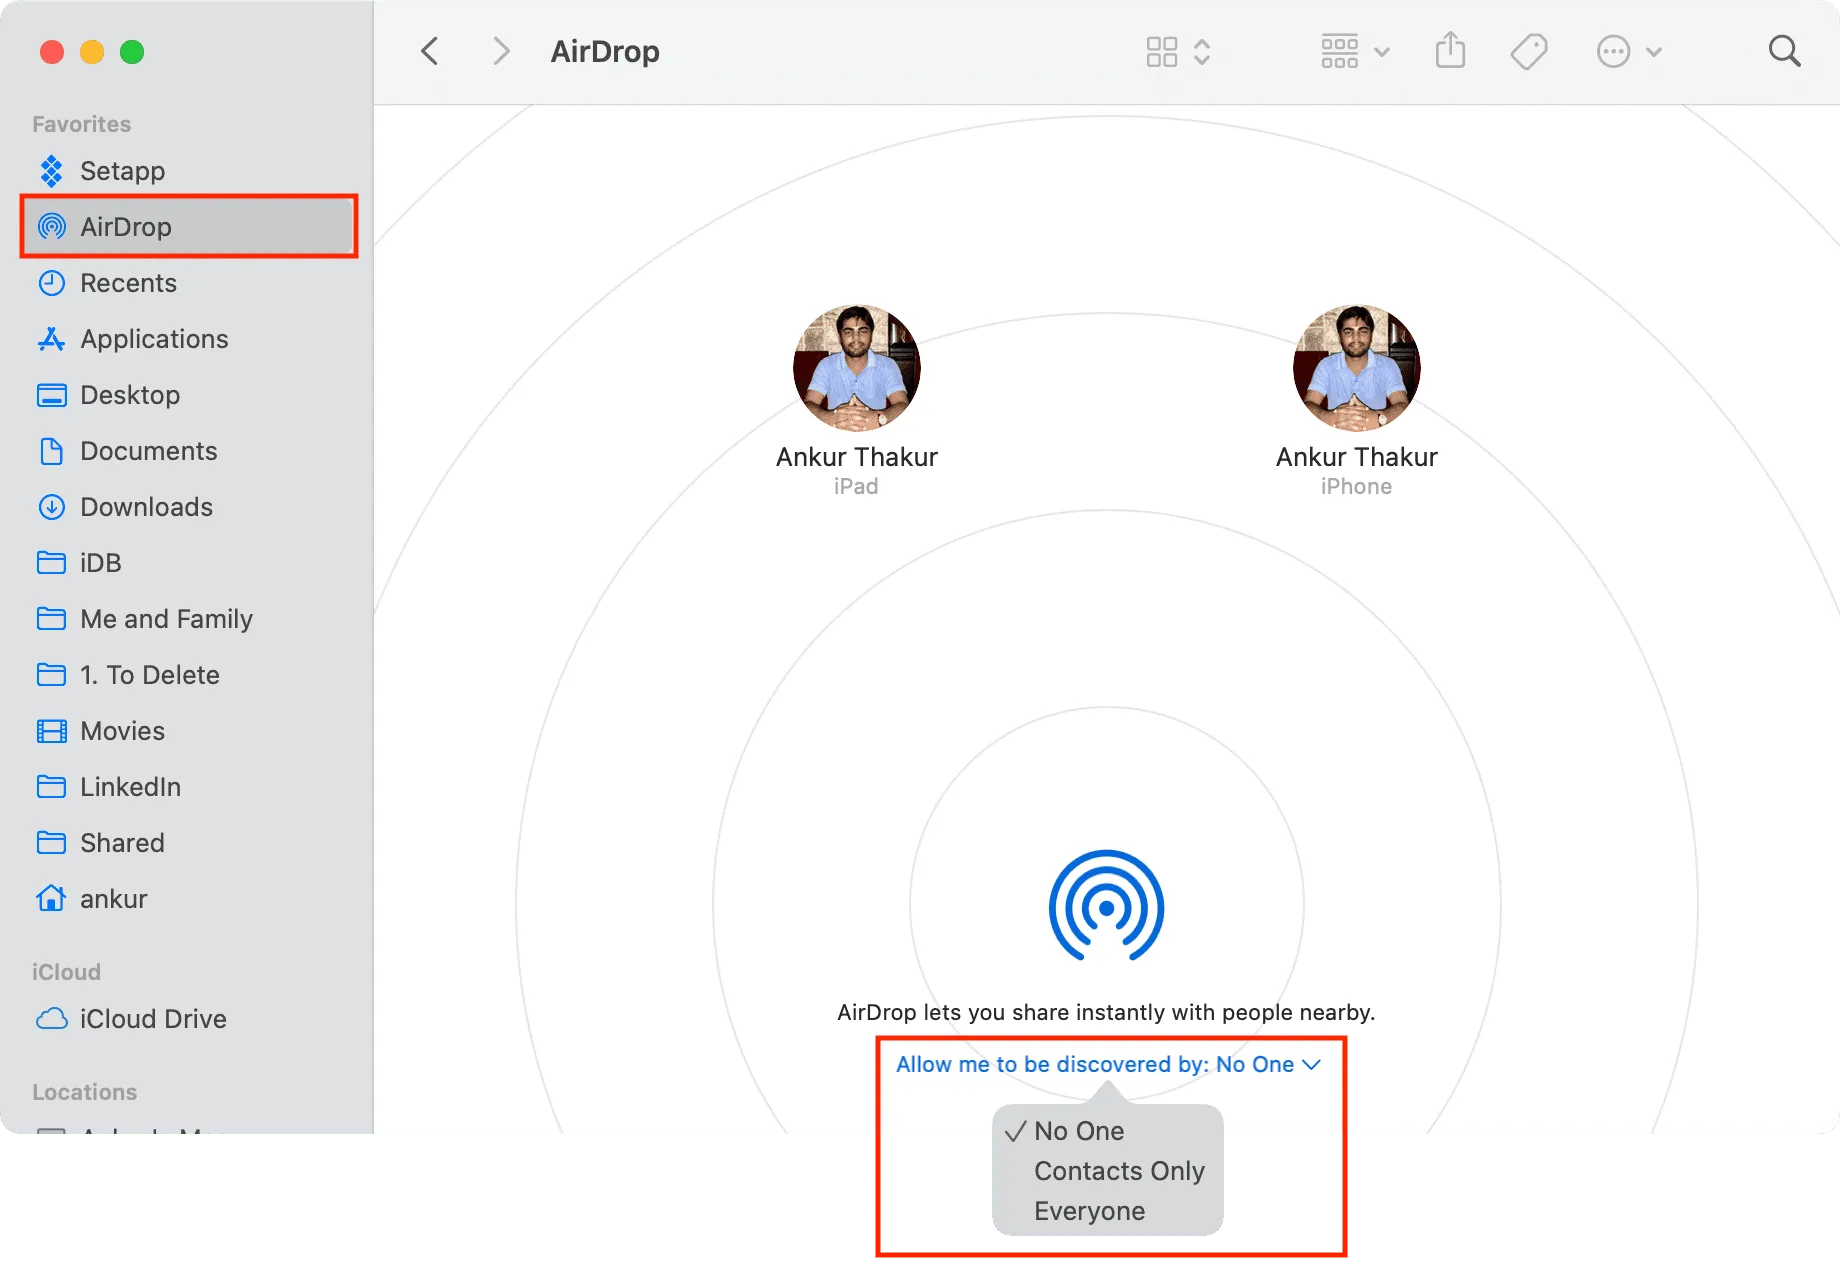The width and height of the screenshot is (1840, 1262).
Task: Click the group-by grid icon
Action: [x=1340, y=52]
